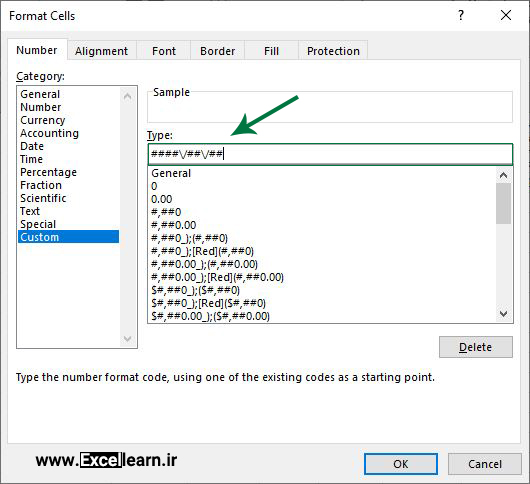This screenshot has height=484, width=530.
Task: Confirm with the OK button
Action: 401,464
